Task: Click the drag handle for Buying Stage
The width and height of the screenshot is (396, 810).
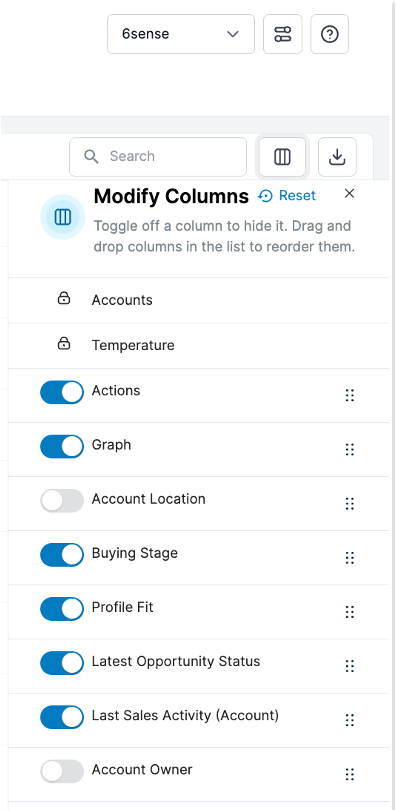Action: pos(350,558)
